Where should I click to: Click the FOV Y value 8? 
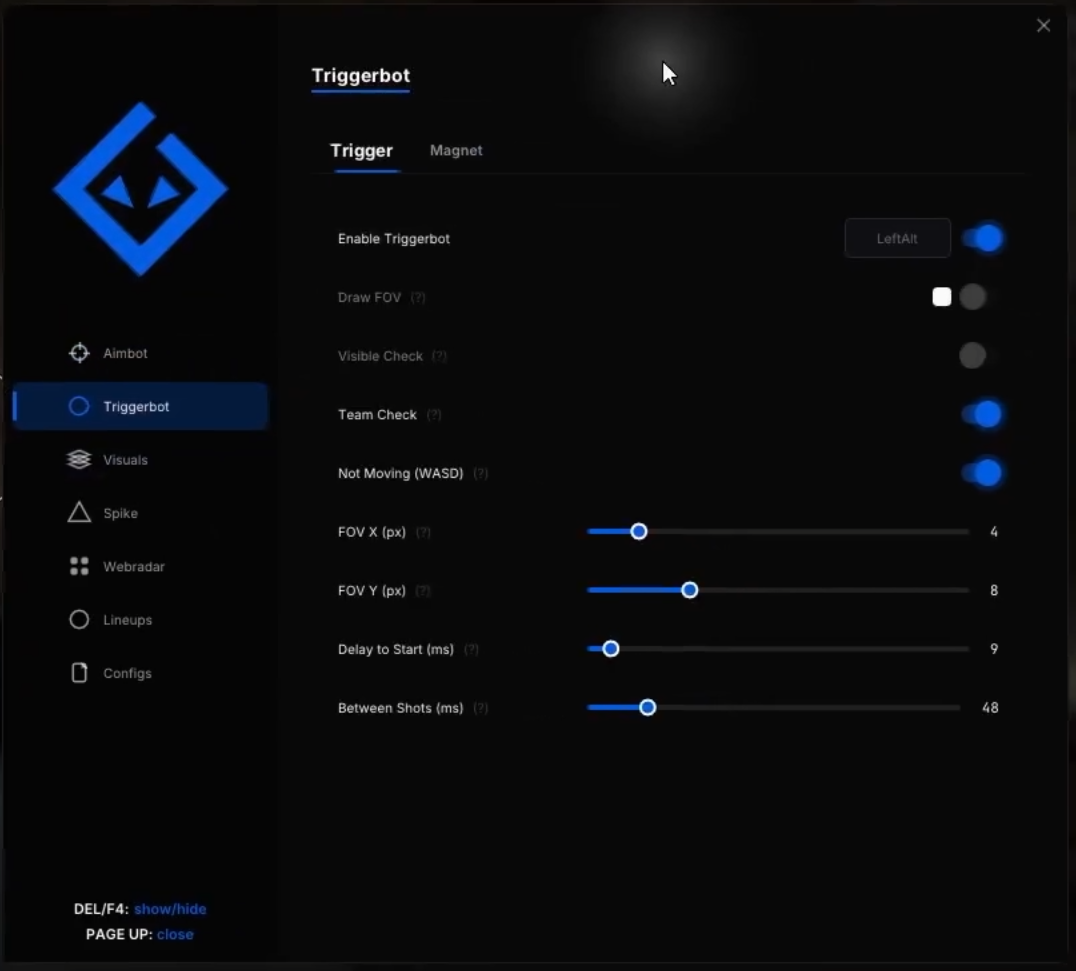coord(994,590)
